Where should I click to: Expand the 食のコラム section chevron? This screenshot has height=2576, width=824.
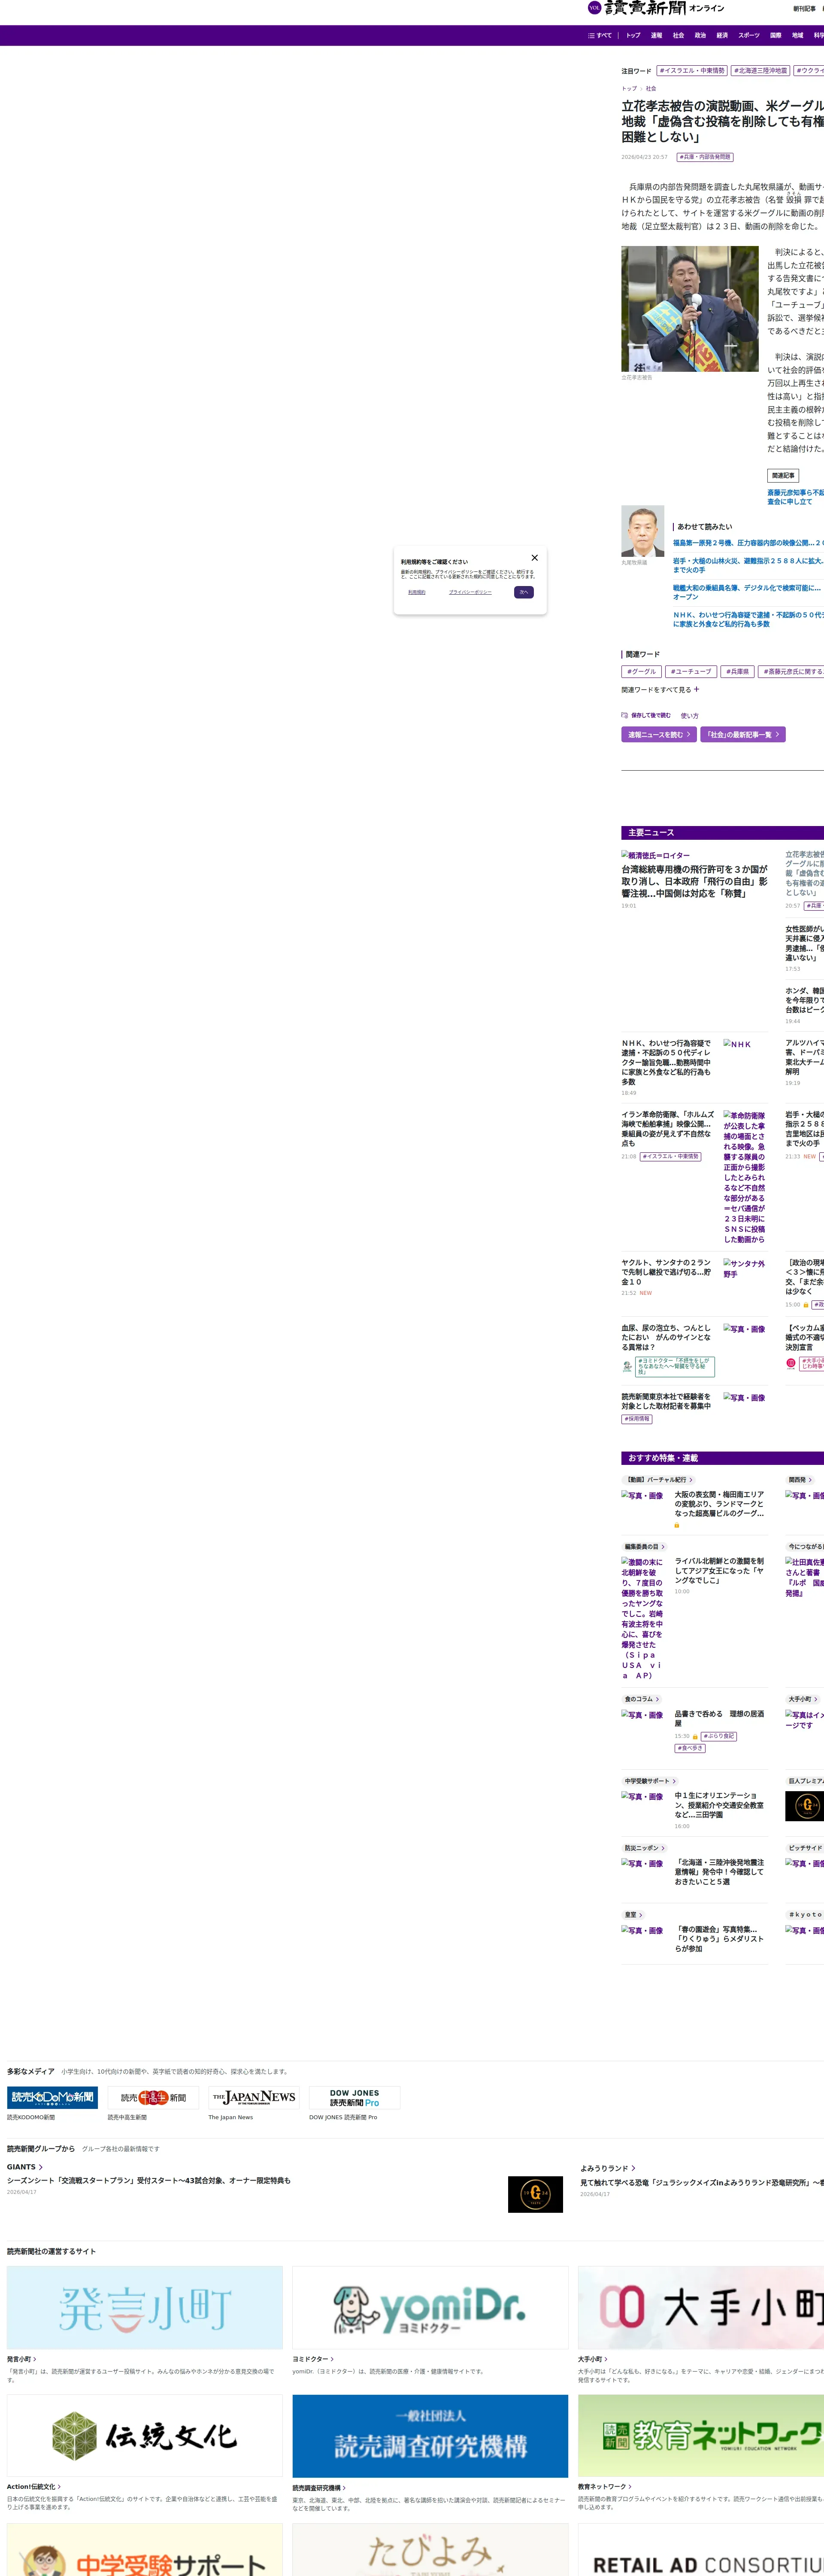pos(657,1699)
